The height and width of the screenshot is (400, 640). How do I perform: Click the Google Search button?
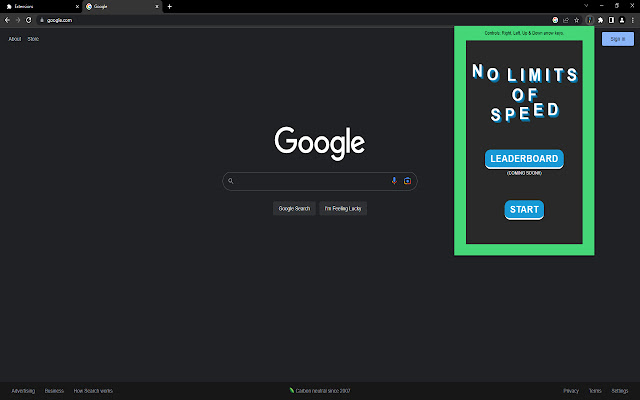click(x=294, y=208)
